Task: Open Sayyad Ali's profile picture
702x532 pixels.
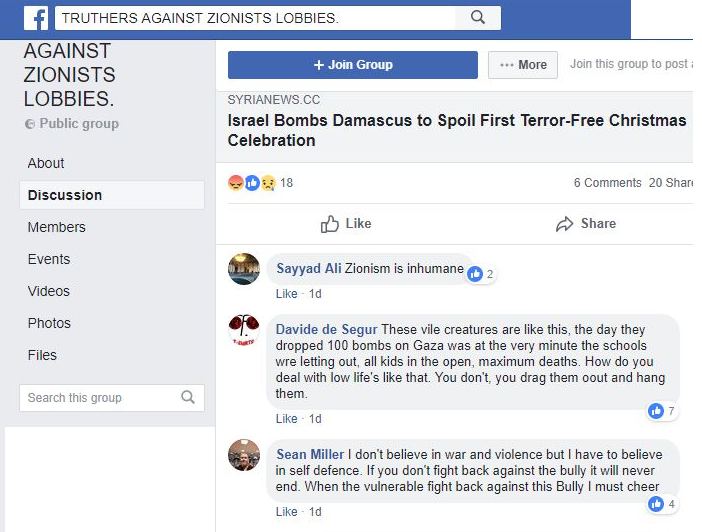Action: point(244,269)
